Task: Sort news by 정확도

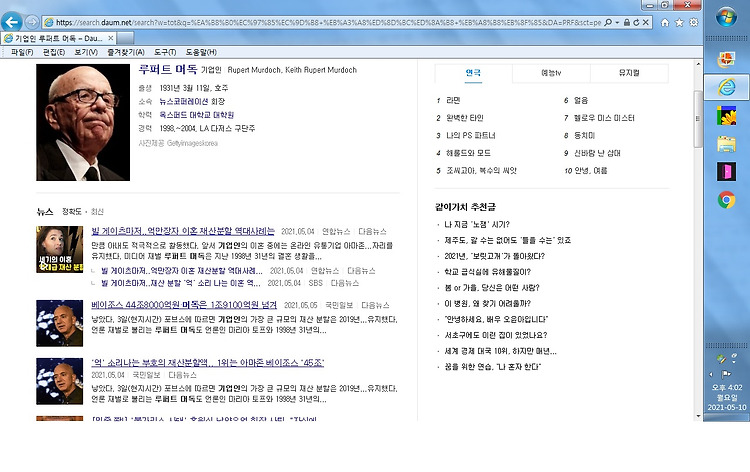Action: pyautogui.click(x=72, y=211)
